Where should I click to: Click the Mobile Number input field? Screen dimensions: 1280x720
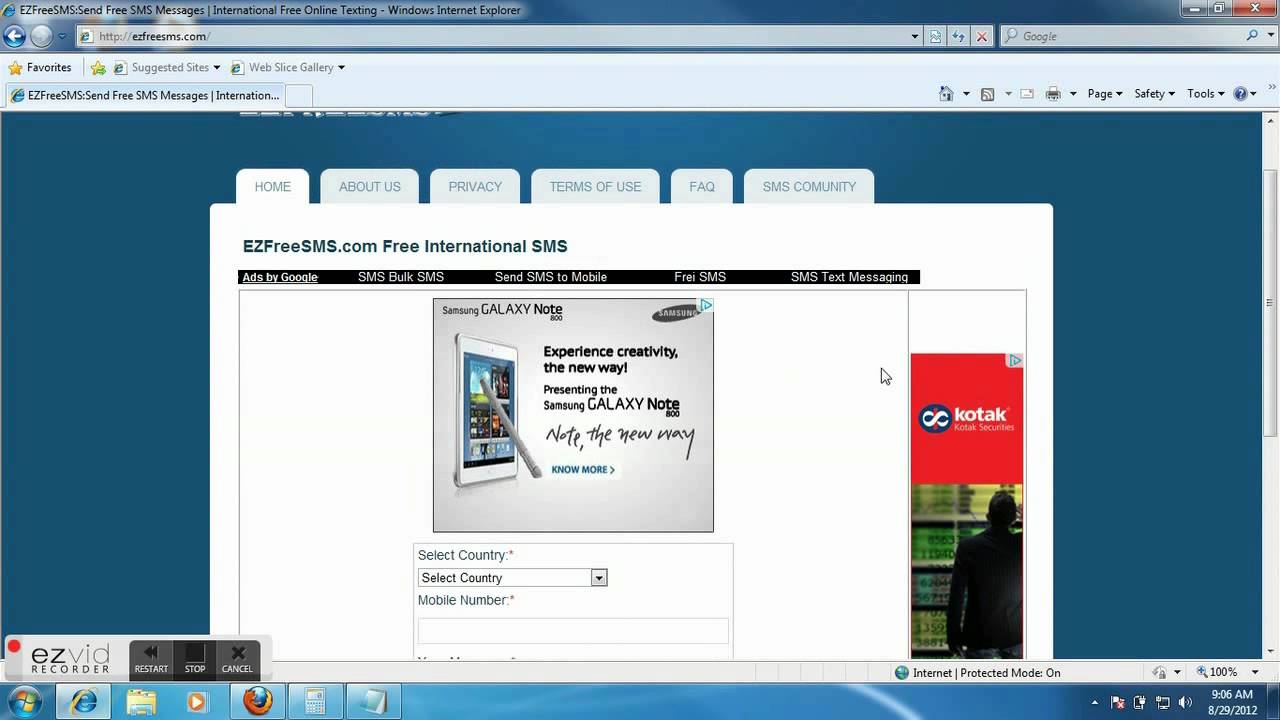[x=573, y=630]
